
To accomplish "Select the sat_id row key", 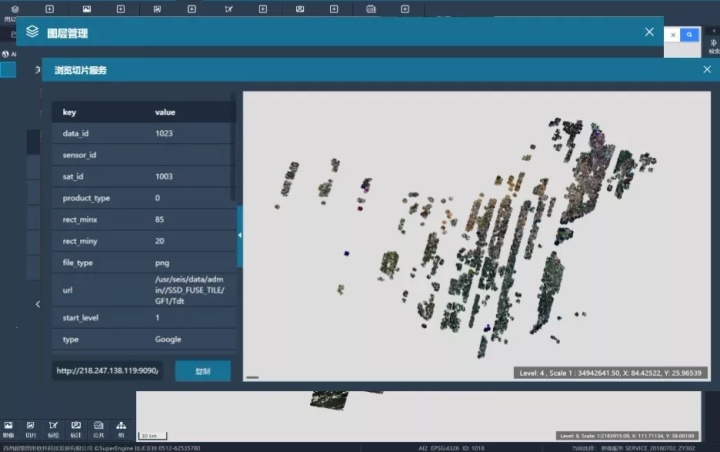I will click(x=73, y=176).
